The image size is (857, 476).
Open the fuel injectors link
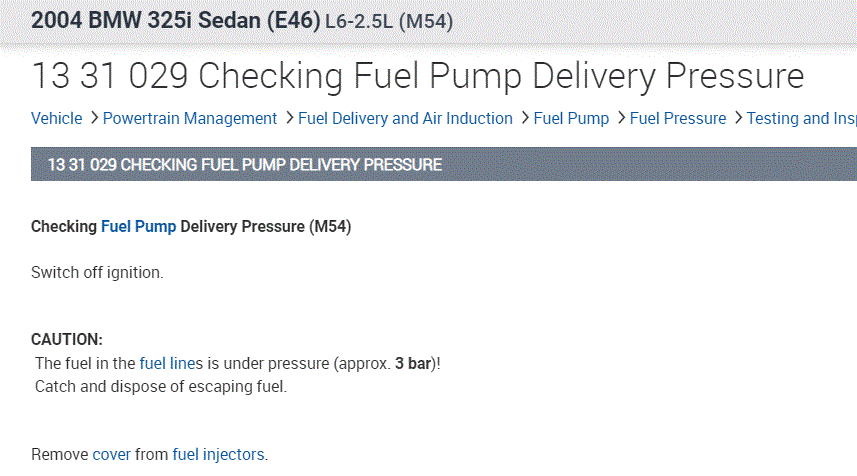coord(218,454)
